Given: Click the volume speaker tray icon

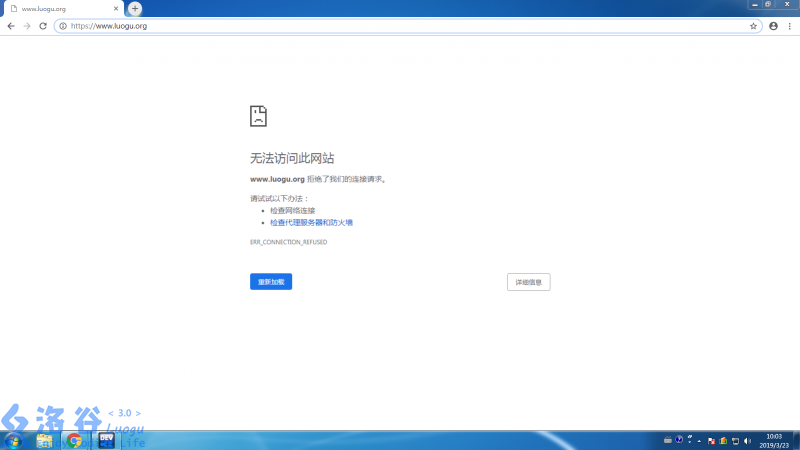Looking at the screenshot, I should point(746,441).
